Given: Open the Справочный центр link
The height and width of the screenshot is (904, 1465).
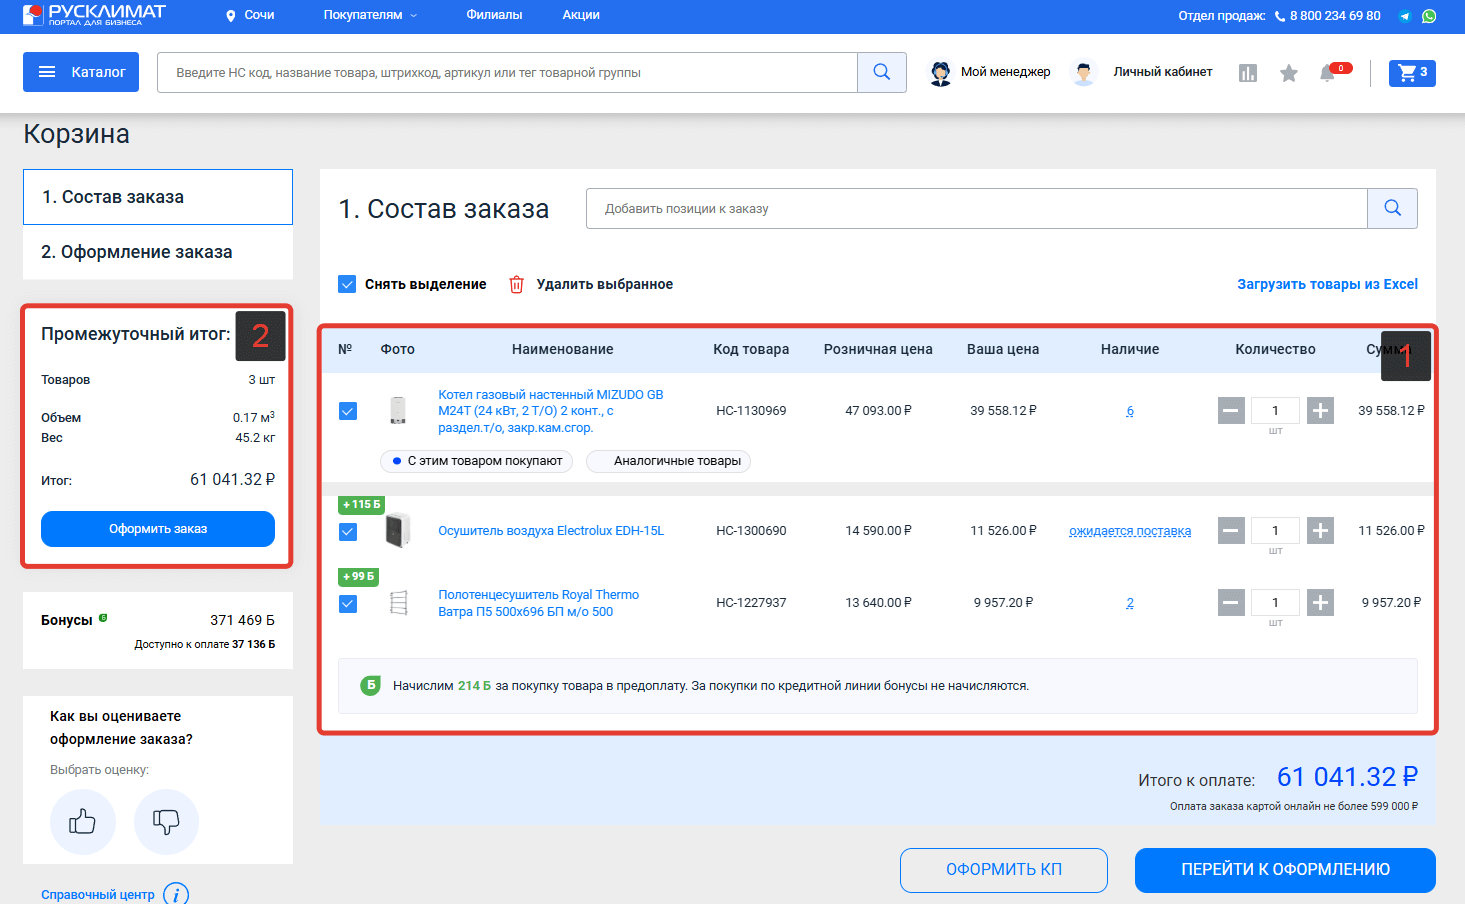Looking at the screenshot, I should pyautogui.click(x=98, y=895).
